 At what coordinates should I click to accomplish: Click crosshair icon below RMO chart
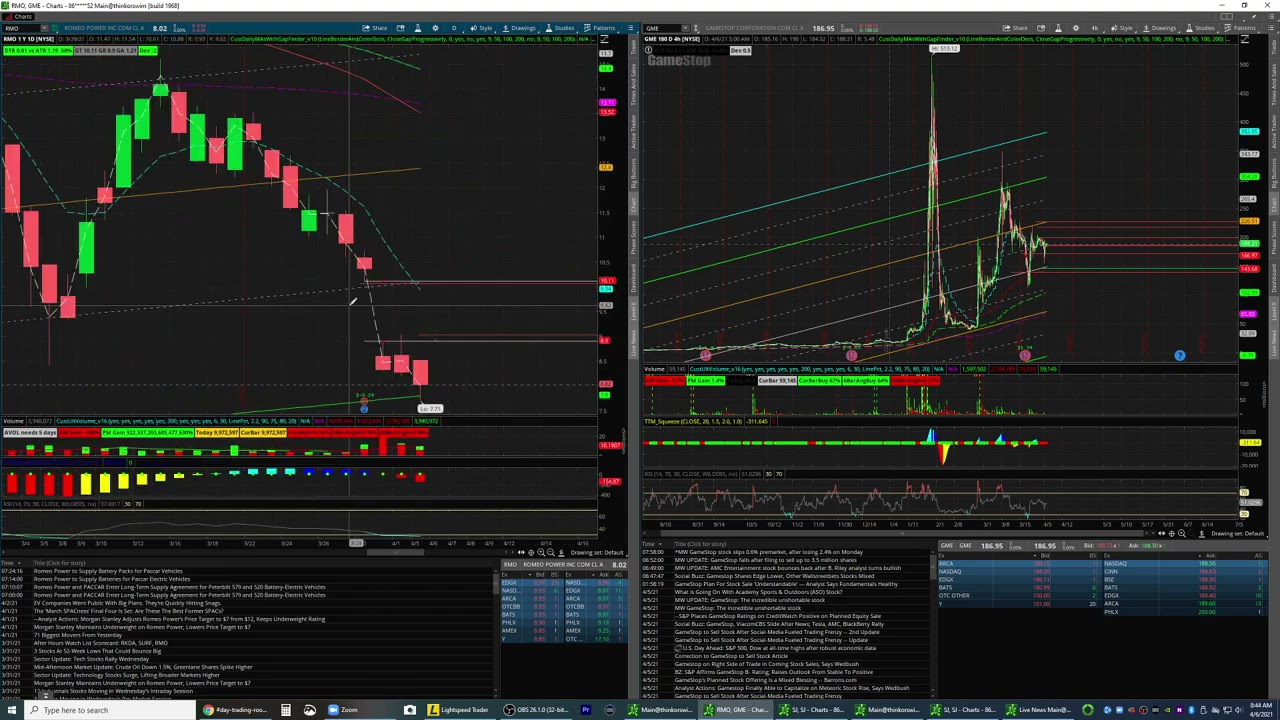coord(531,552)
